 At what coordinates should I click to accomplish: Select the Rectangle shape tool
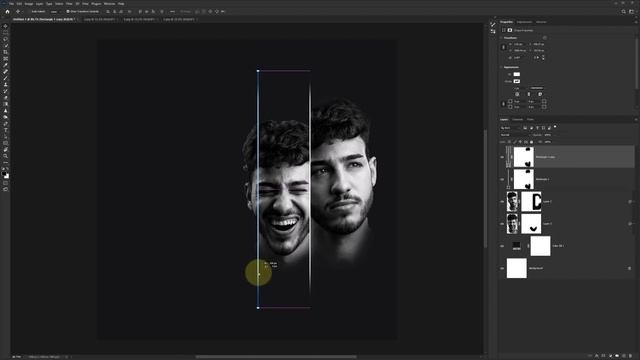pos(6,143)
